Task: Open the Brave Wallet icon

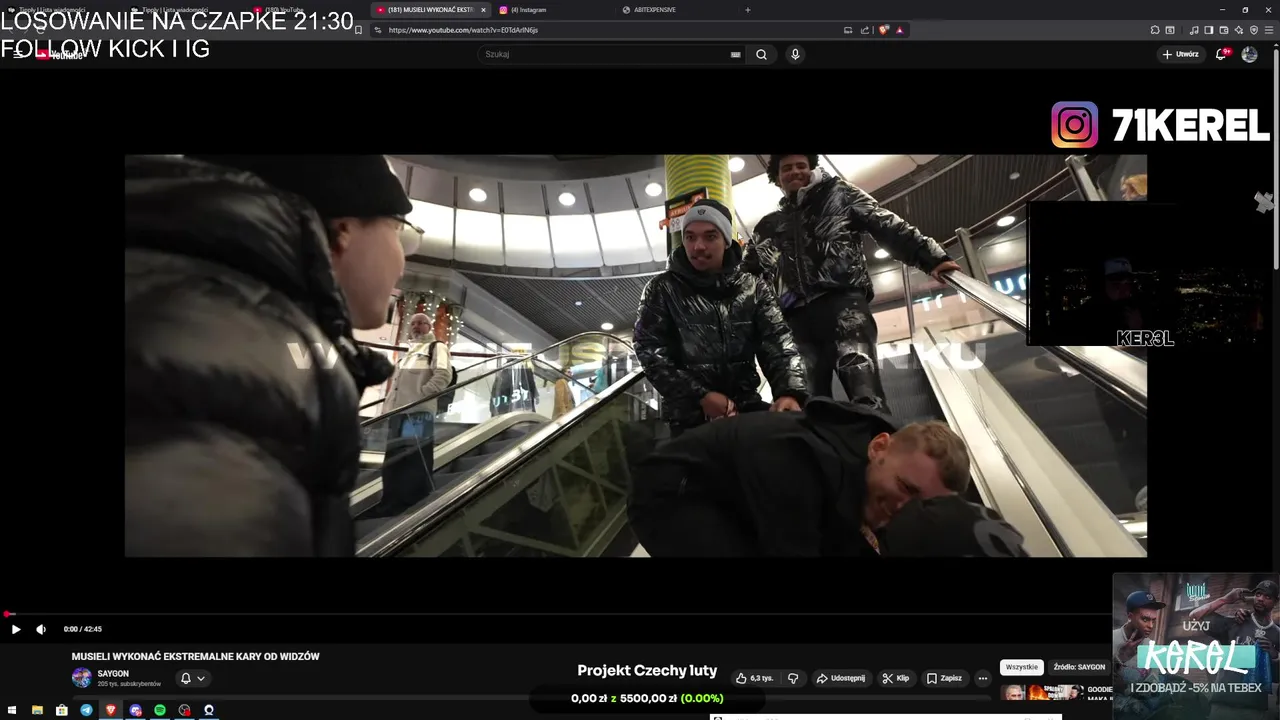Action: click(1223, 30)
